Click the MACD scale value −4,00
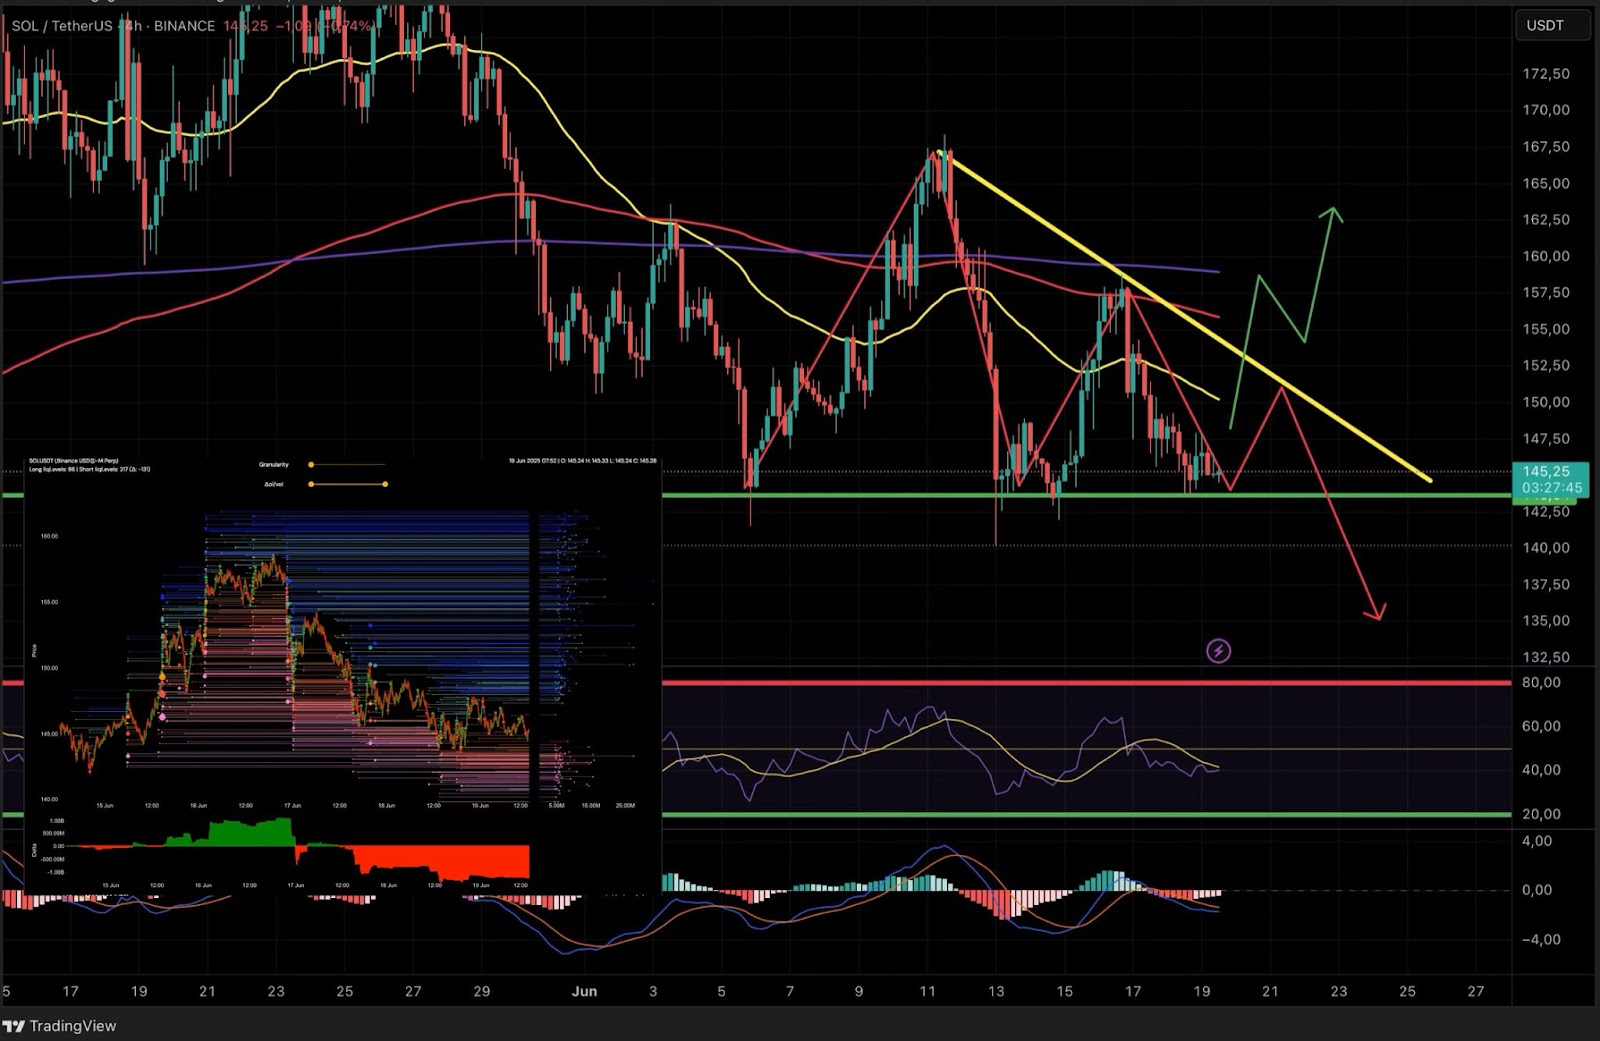The height and width of the screenshot is (1041, 1600). click(1541, 940)
